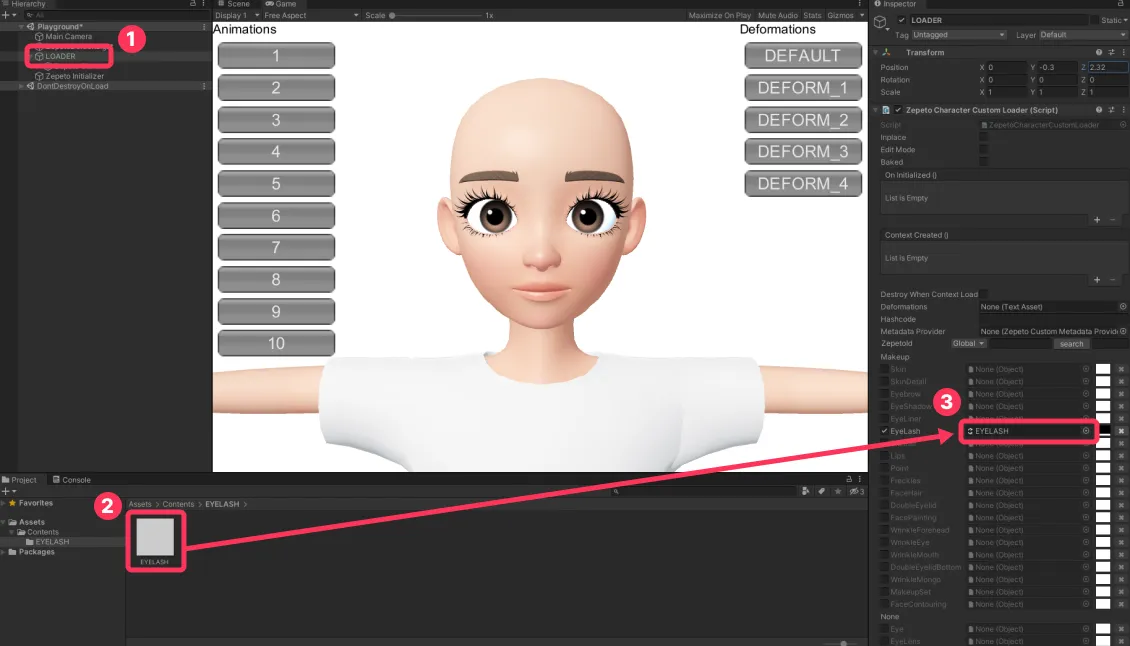The width and height of the screenshot is (1130, 646).
Task: Open the Layer Default dropdown
Action: (1082, 35)
